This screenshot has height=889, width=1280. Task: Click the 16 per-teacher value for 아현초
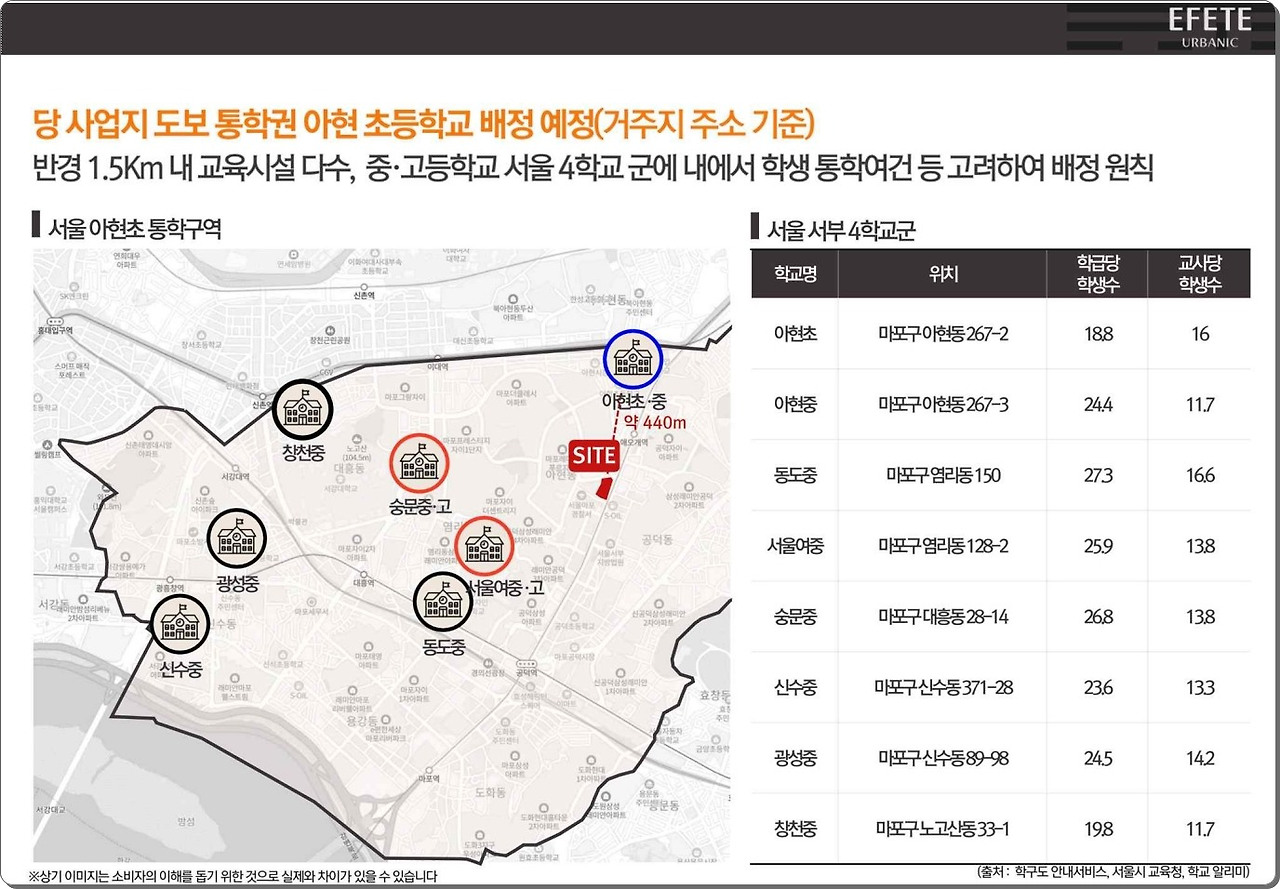(x=1200, y=334)
